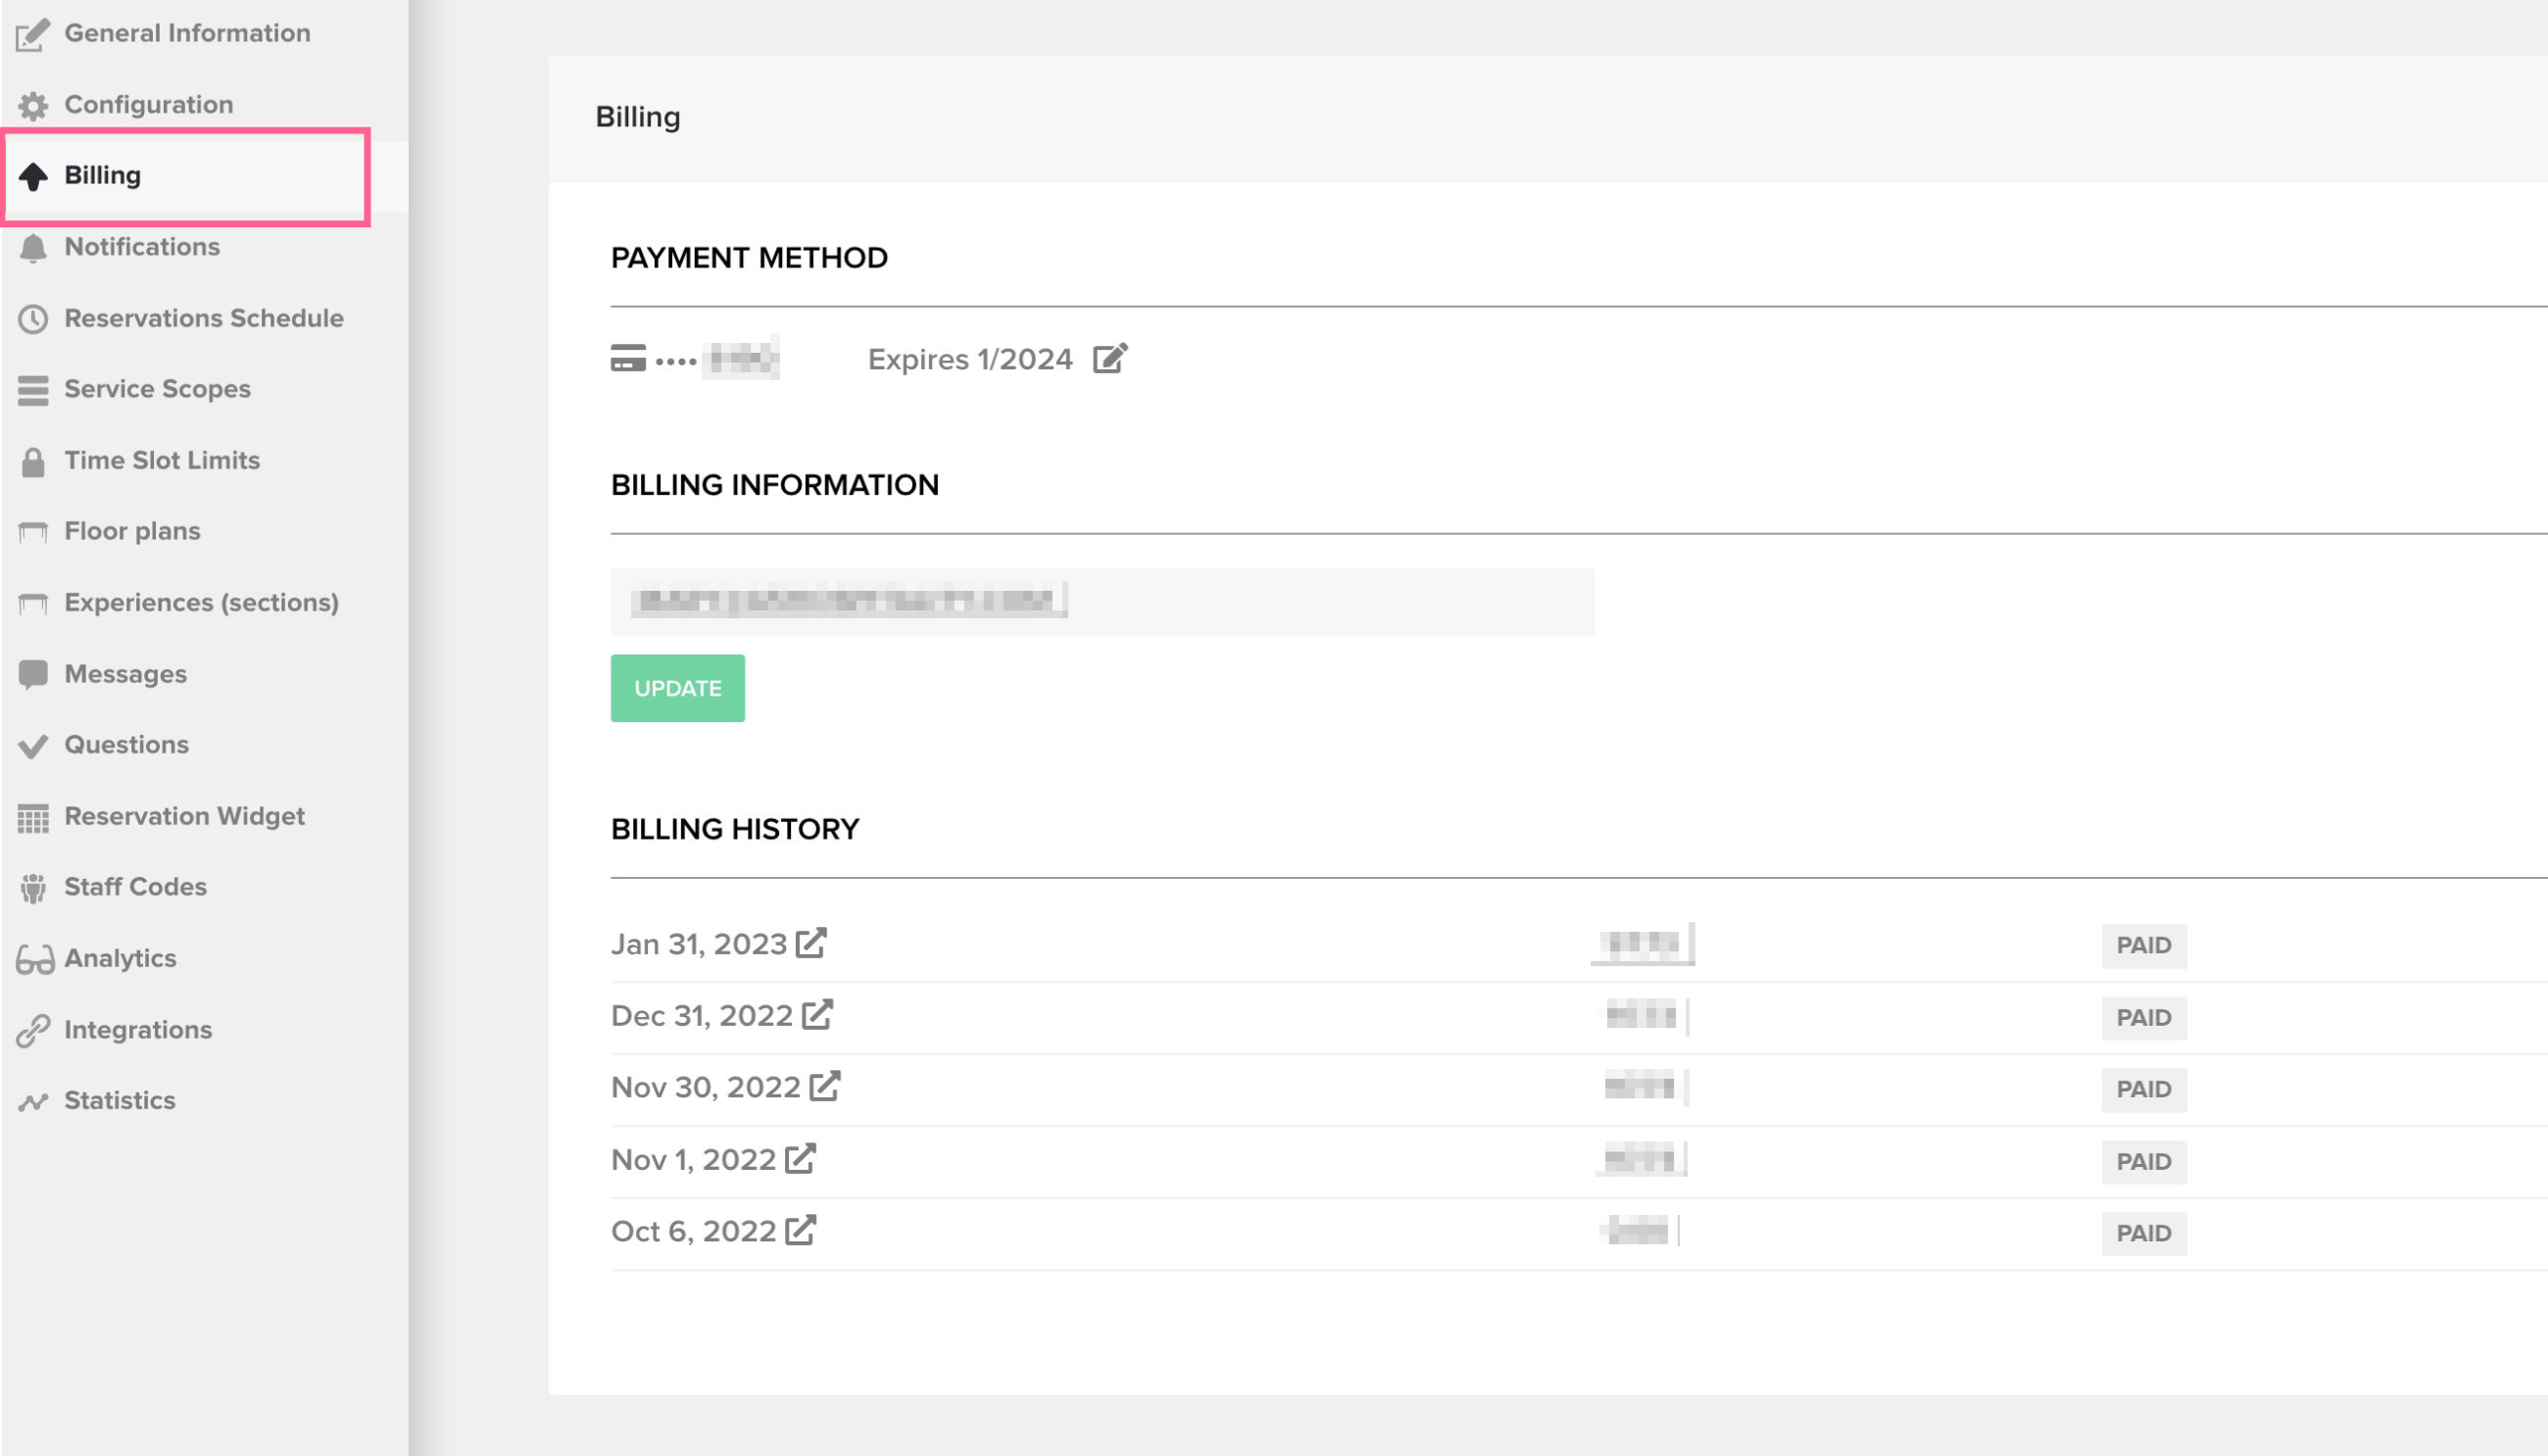Viewport: 2548px width, 1456px height.
Task: Open the Nov 1, 2022 invoice external link icon
Action: 800,1158
